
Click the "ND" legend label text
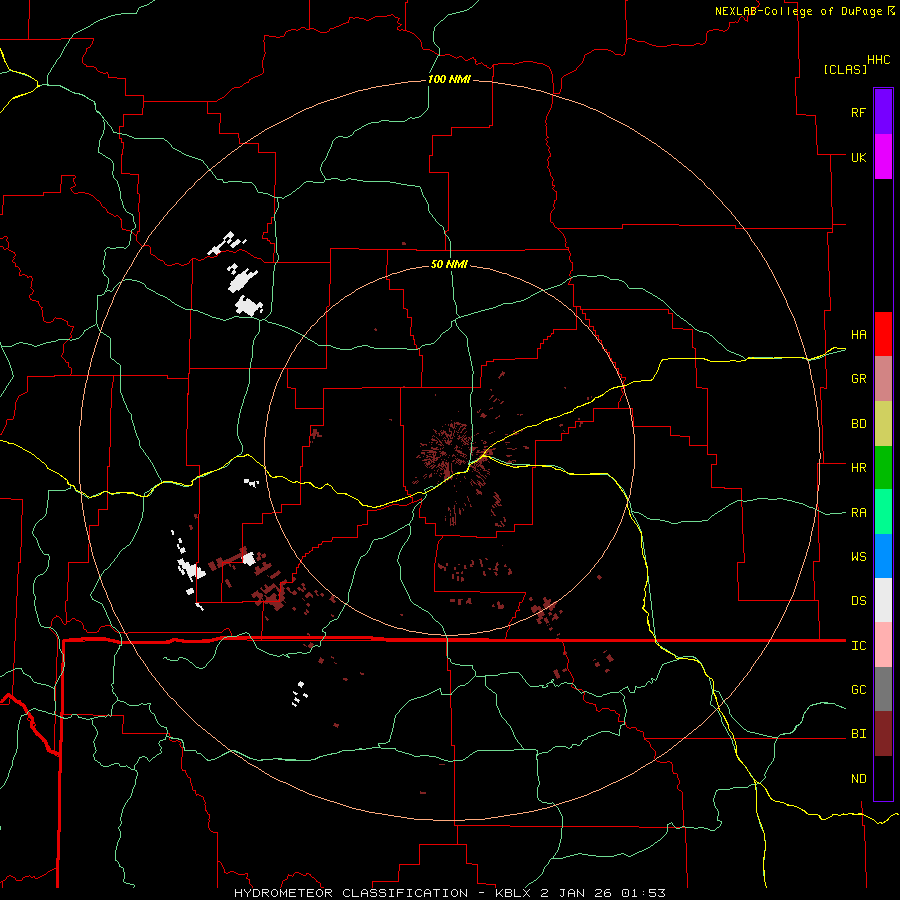(x=858, y=779)
